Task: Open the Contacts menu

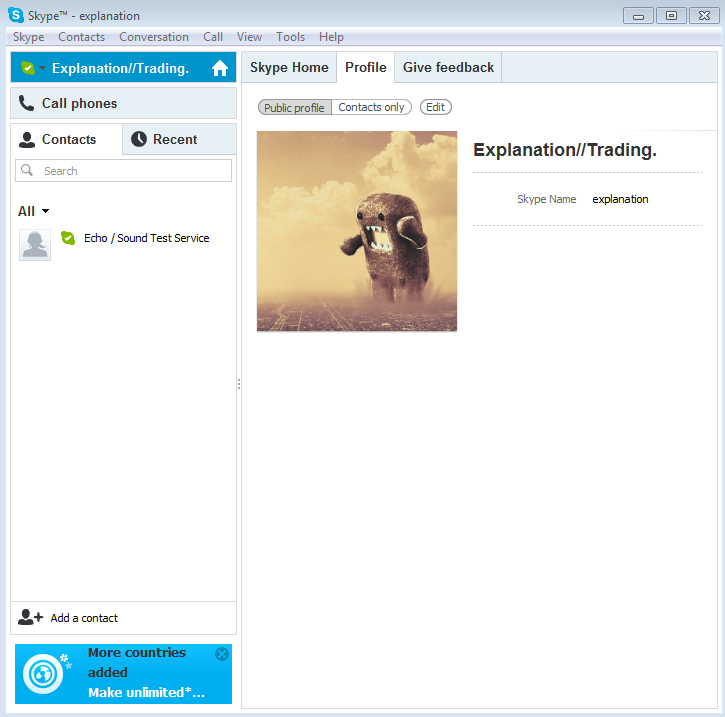Action: pos(81,37)
